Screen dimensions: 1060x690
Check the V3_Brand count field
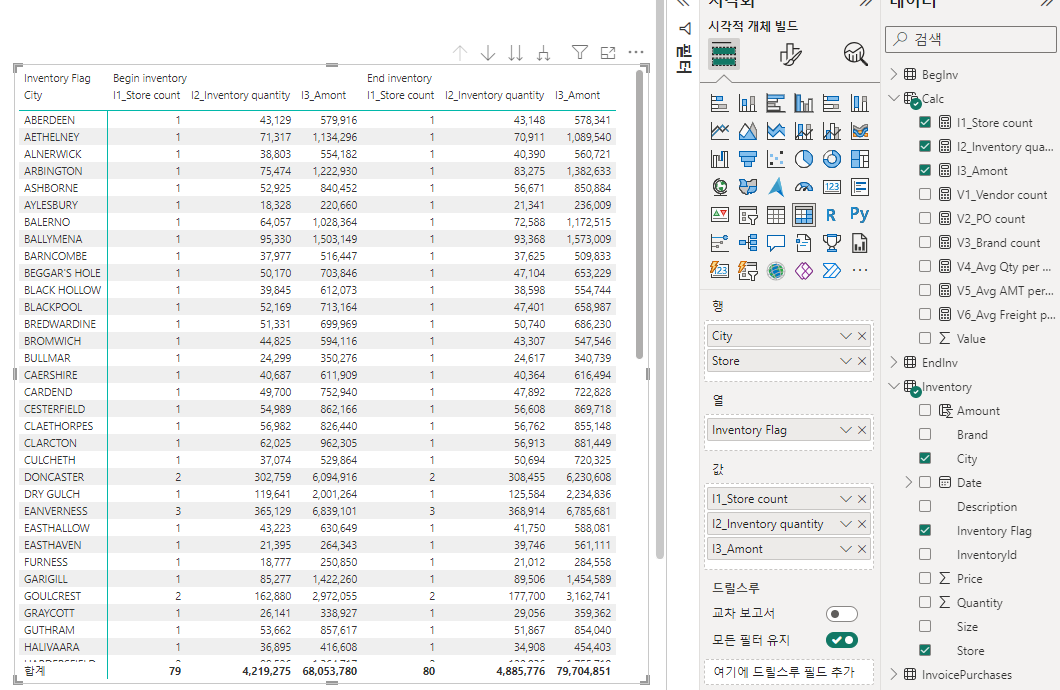point(925,242)
